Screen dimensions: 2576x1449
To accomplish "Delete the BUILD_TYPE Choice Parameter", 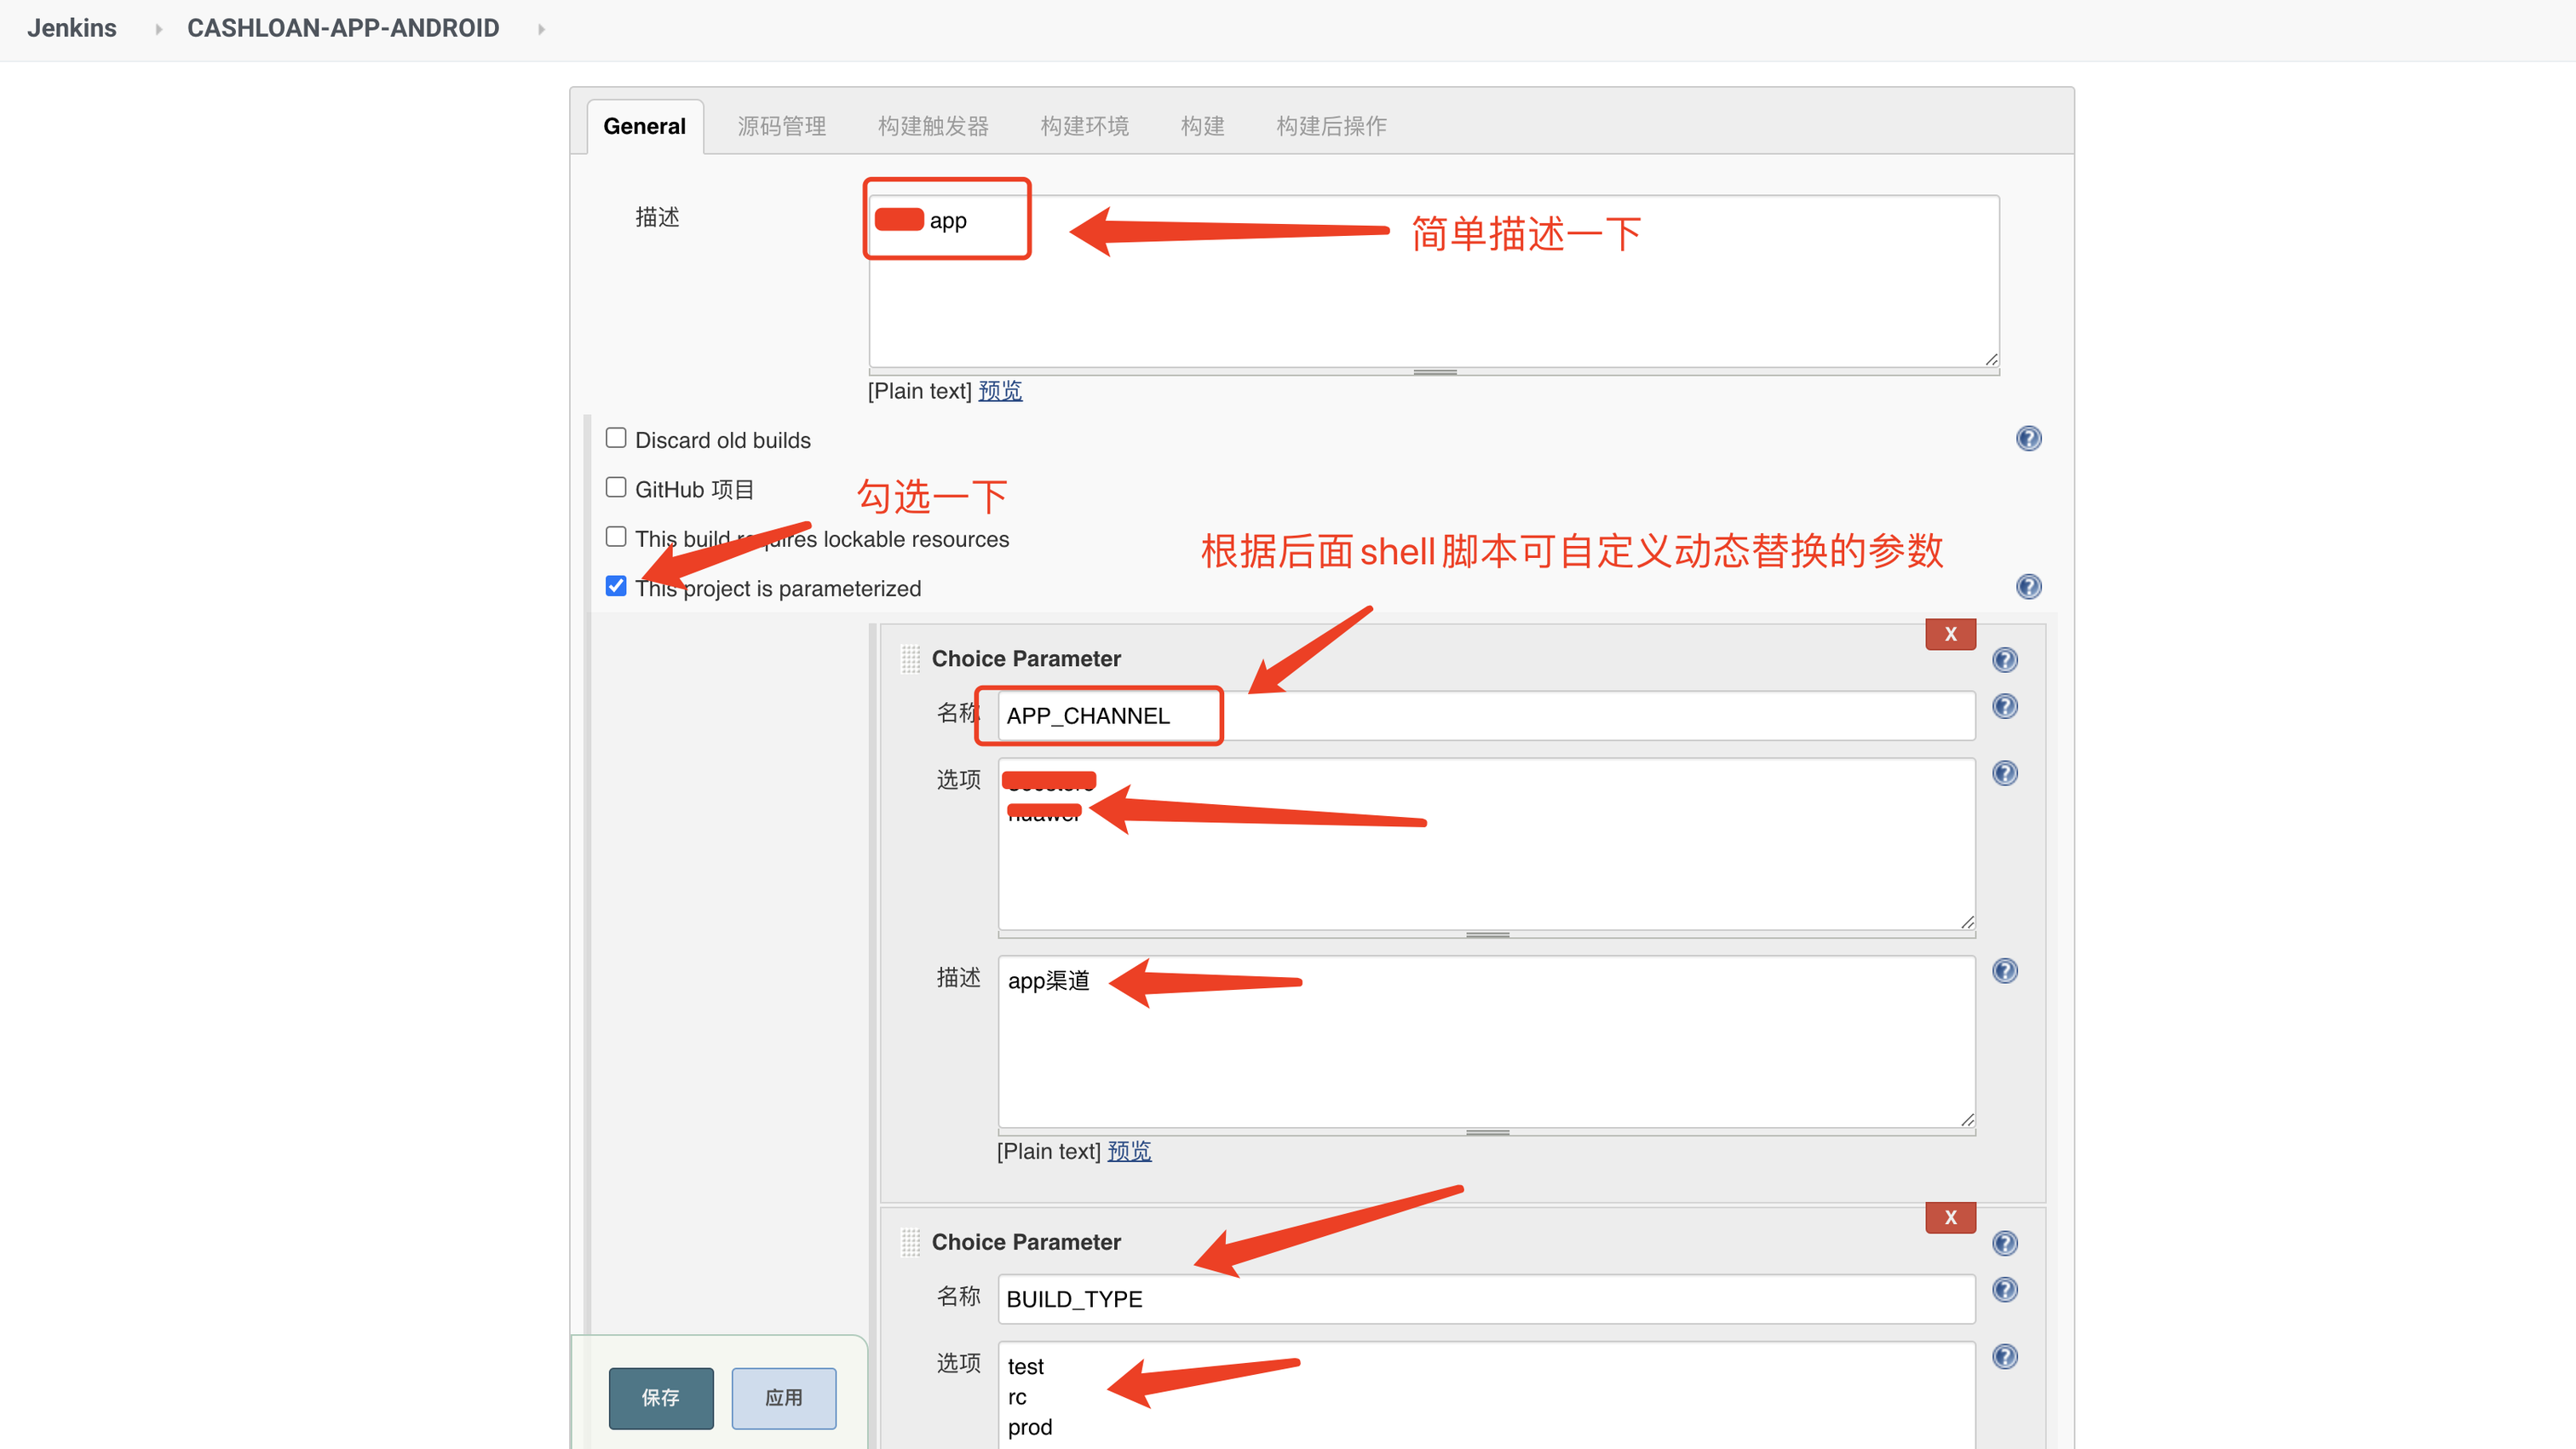I will [x=1949, y=1217].
